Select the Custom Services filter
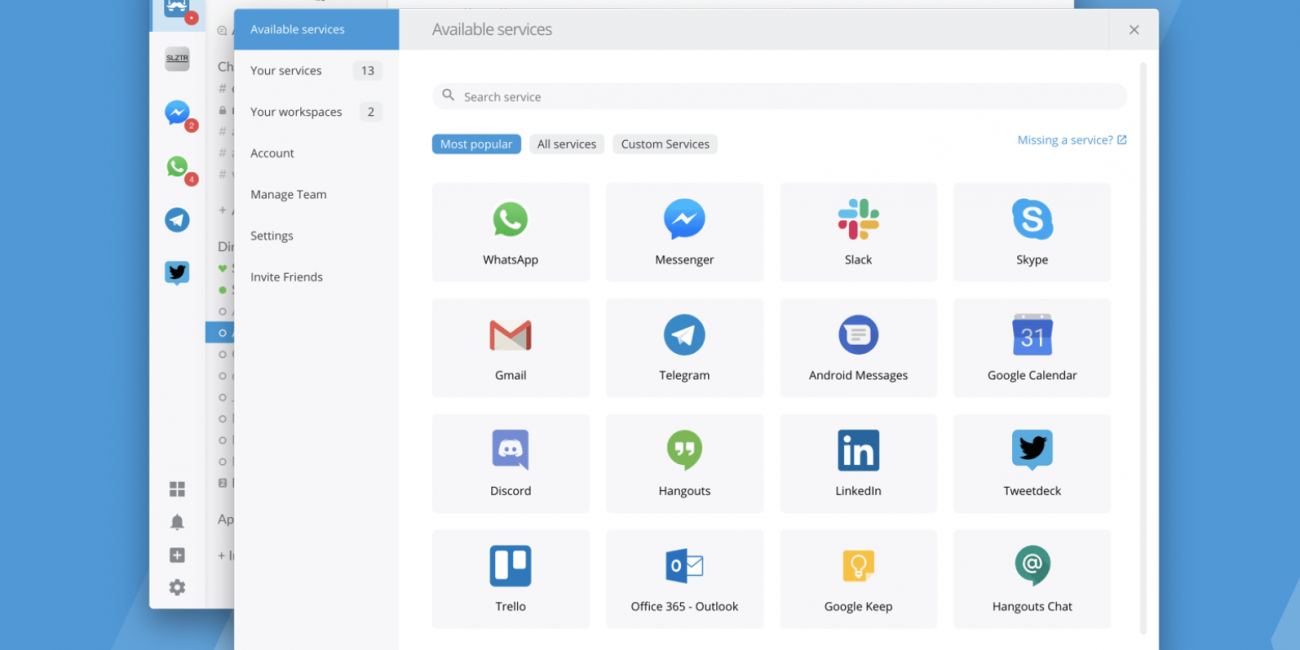Viewport: 1300px width, 650px height. tap(665, 144)
